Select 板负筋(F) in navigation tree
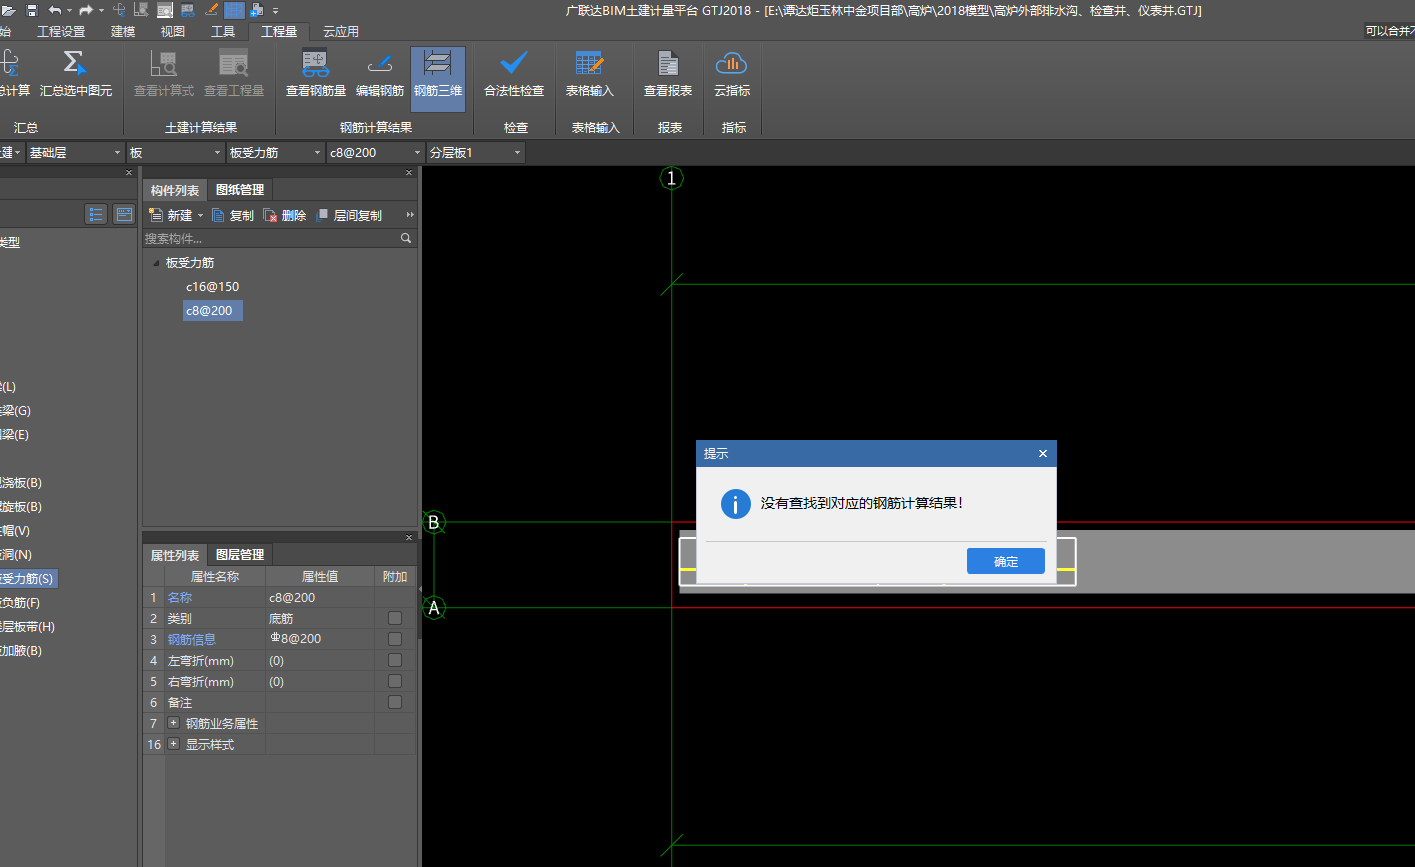The image size is (1415, 867). click(20, 603)
